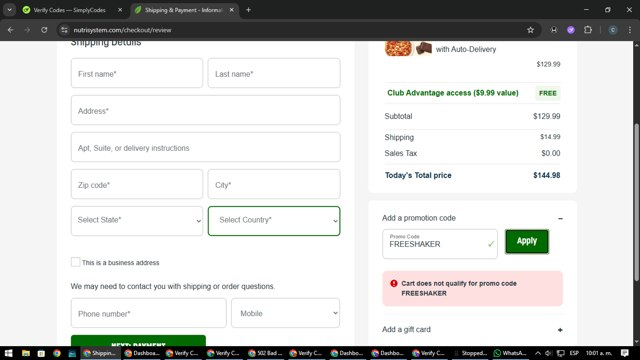Switch to Verify Codes — SimplyCodes tab
This screenshot has height=360, width=640.
pyautogui.click(x=69, y=10)
